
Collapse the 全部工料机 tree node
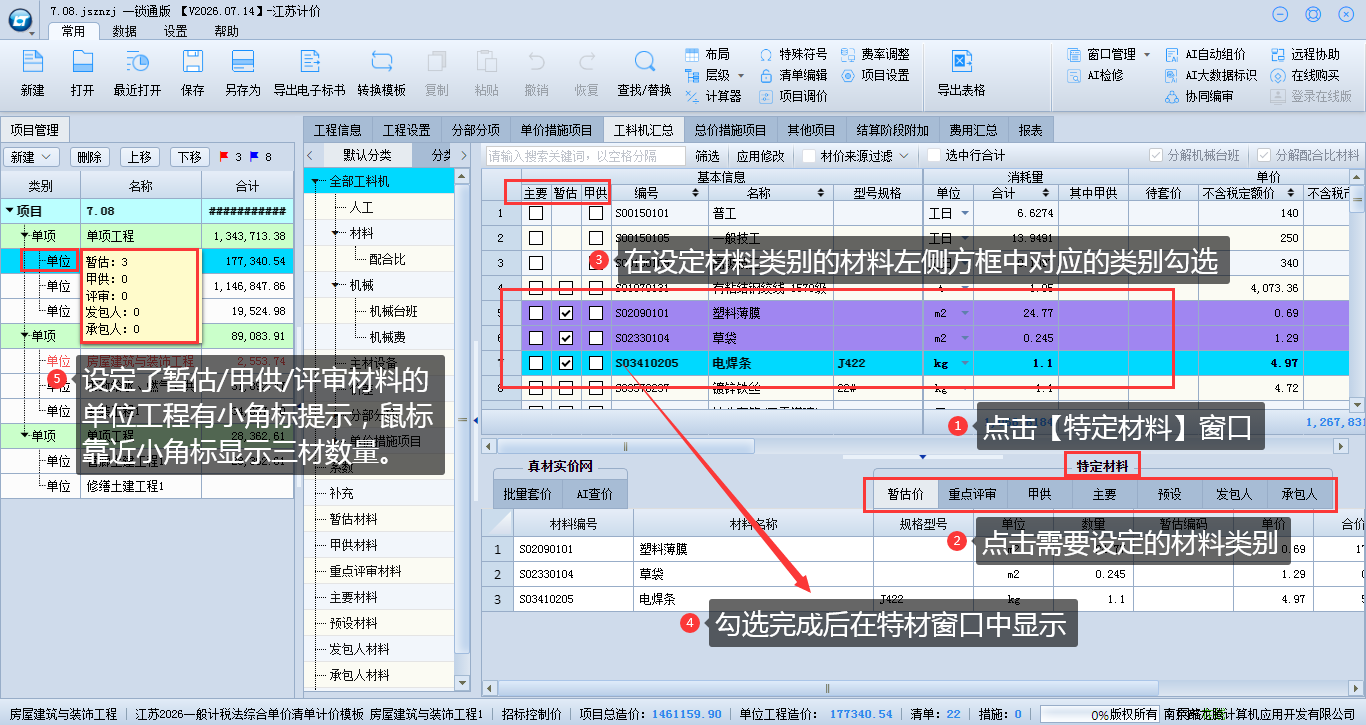pyautogui.click(x=314, y=181)
